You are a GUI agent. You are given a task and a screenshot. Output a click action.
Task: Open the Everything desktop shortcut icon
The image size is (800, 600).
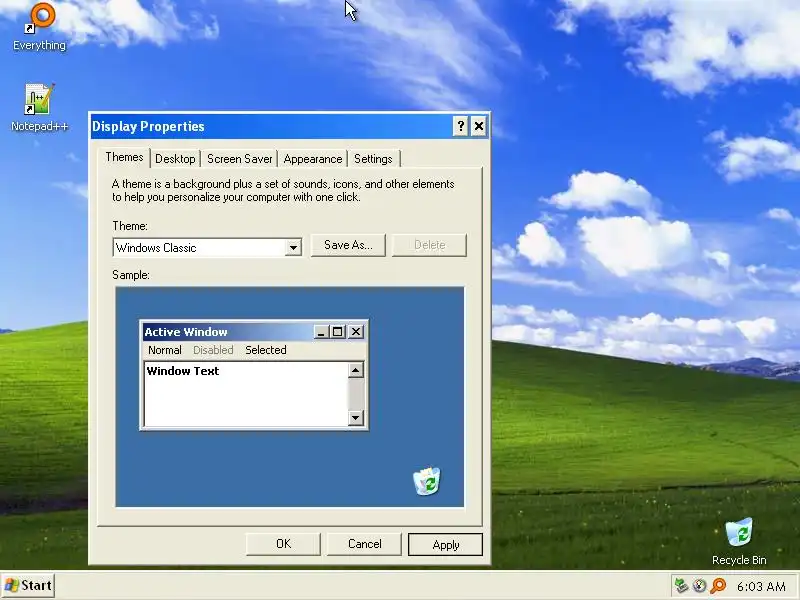click(x=40, y=27)
